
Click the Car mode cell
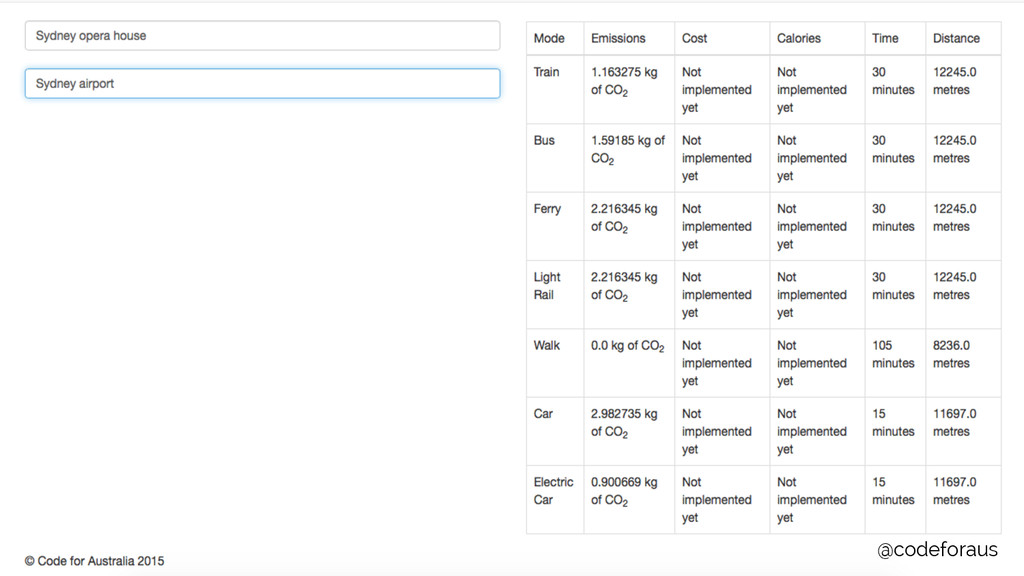coord(543,414)
